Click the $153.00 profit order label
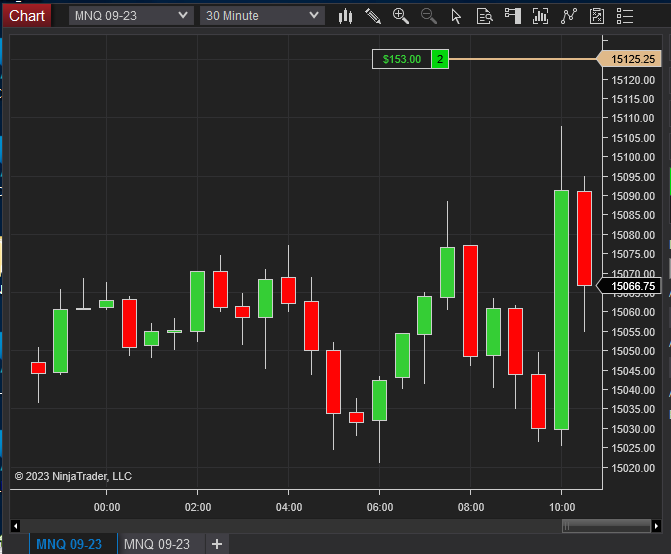This screenshot has width=671, height=554. coord(401,59)
